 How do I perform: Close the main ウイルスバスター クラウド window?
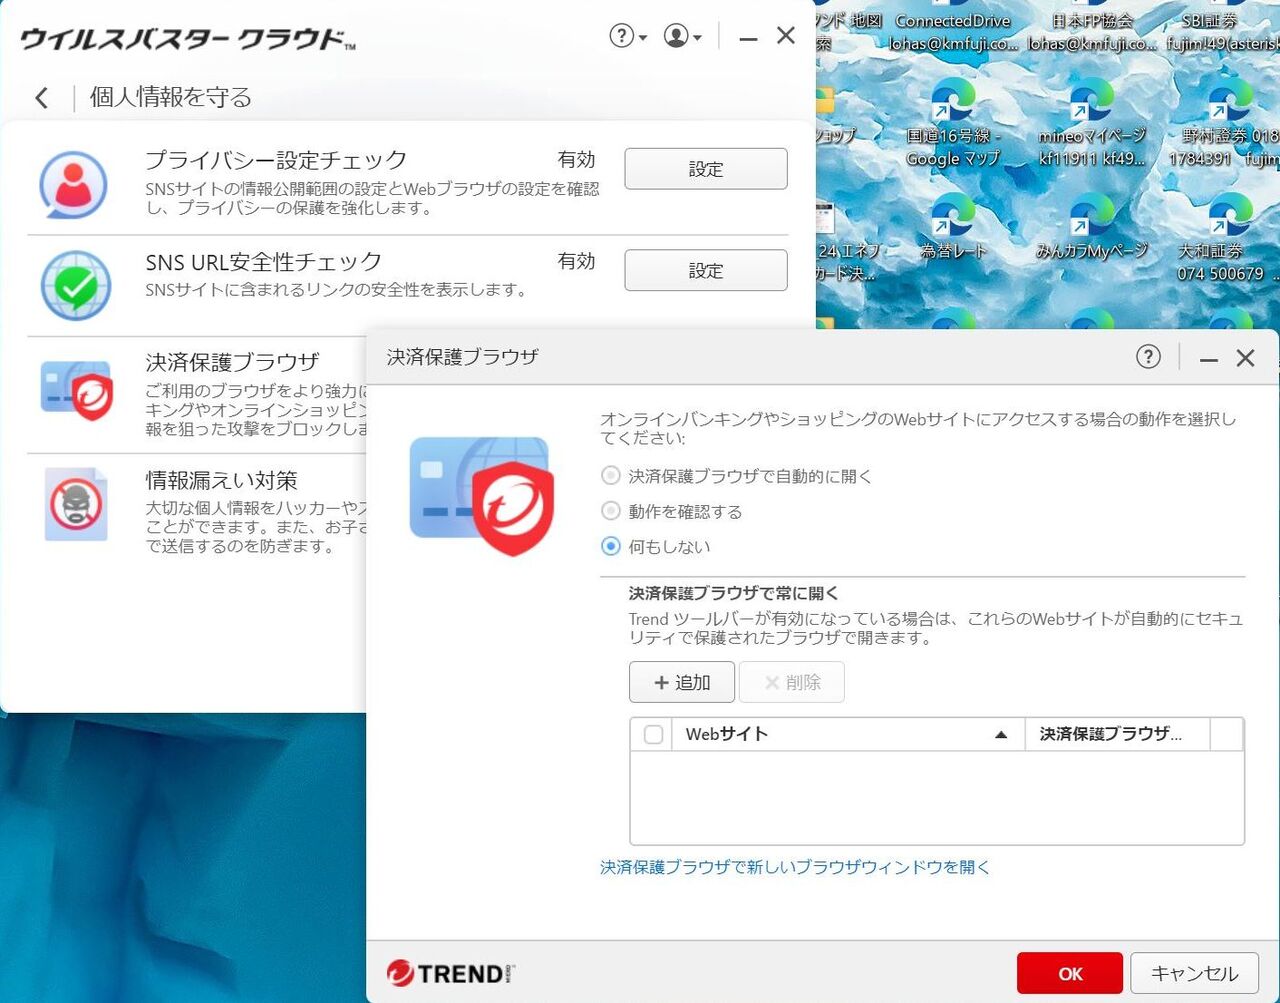tap(786, 36)
